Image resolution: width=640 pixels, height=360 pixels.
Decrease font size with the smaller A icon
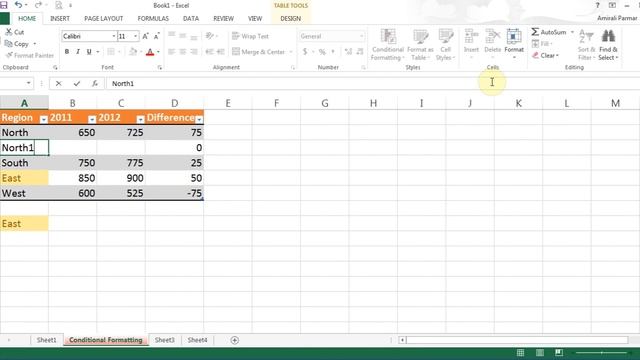click(156, 36)
